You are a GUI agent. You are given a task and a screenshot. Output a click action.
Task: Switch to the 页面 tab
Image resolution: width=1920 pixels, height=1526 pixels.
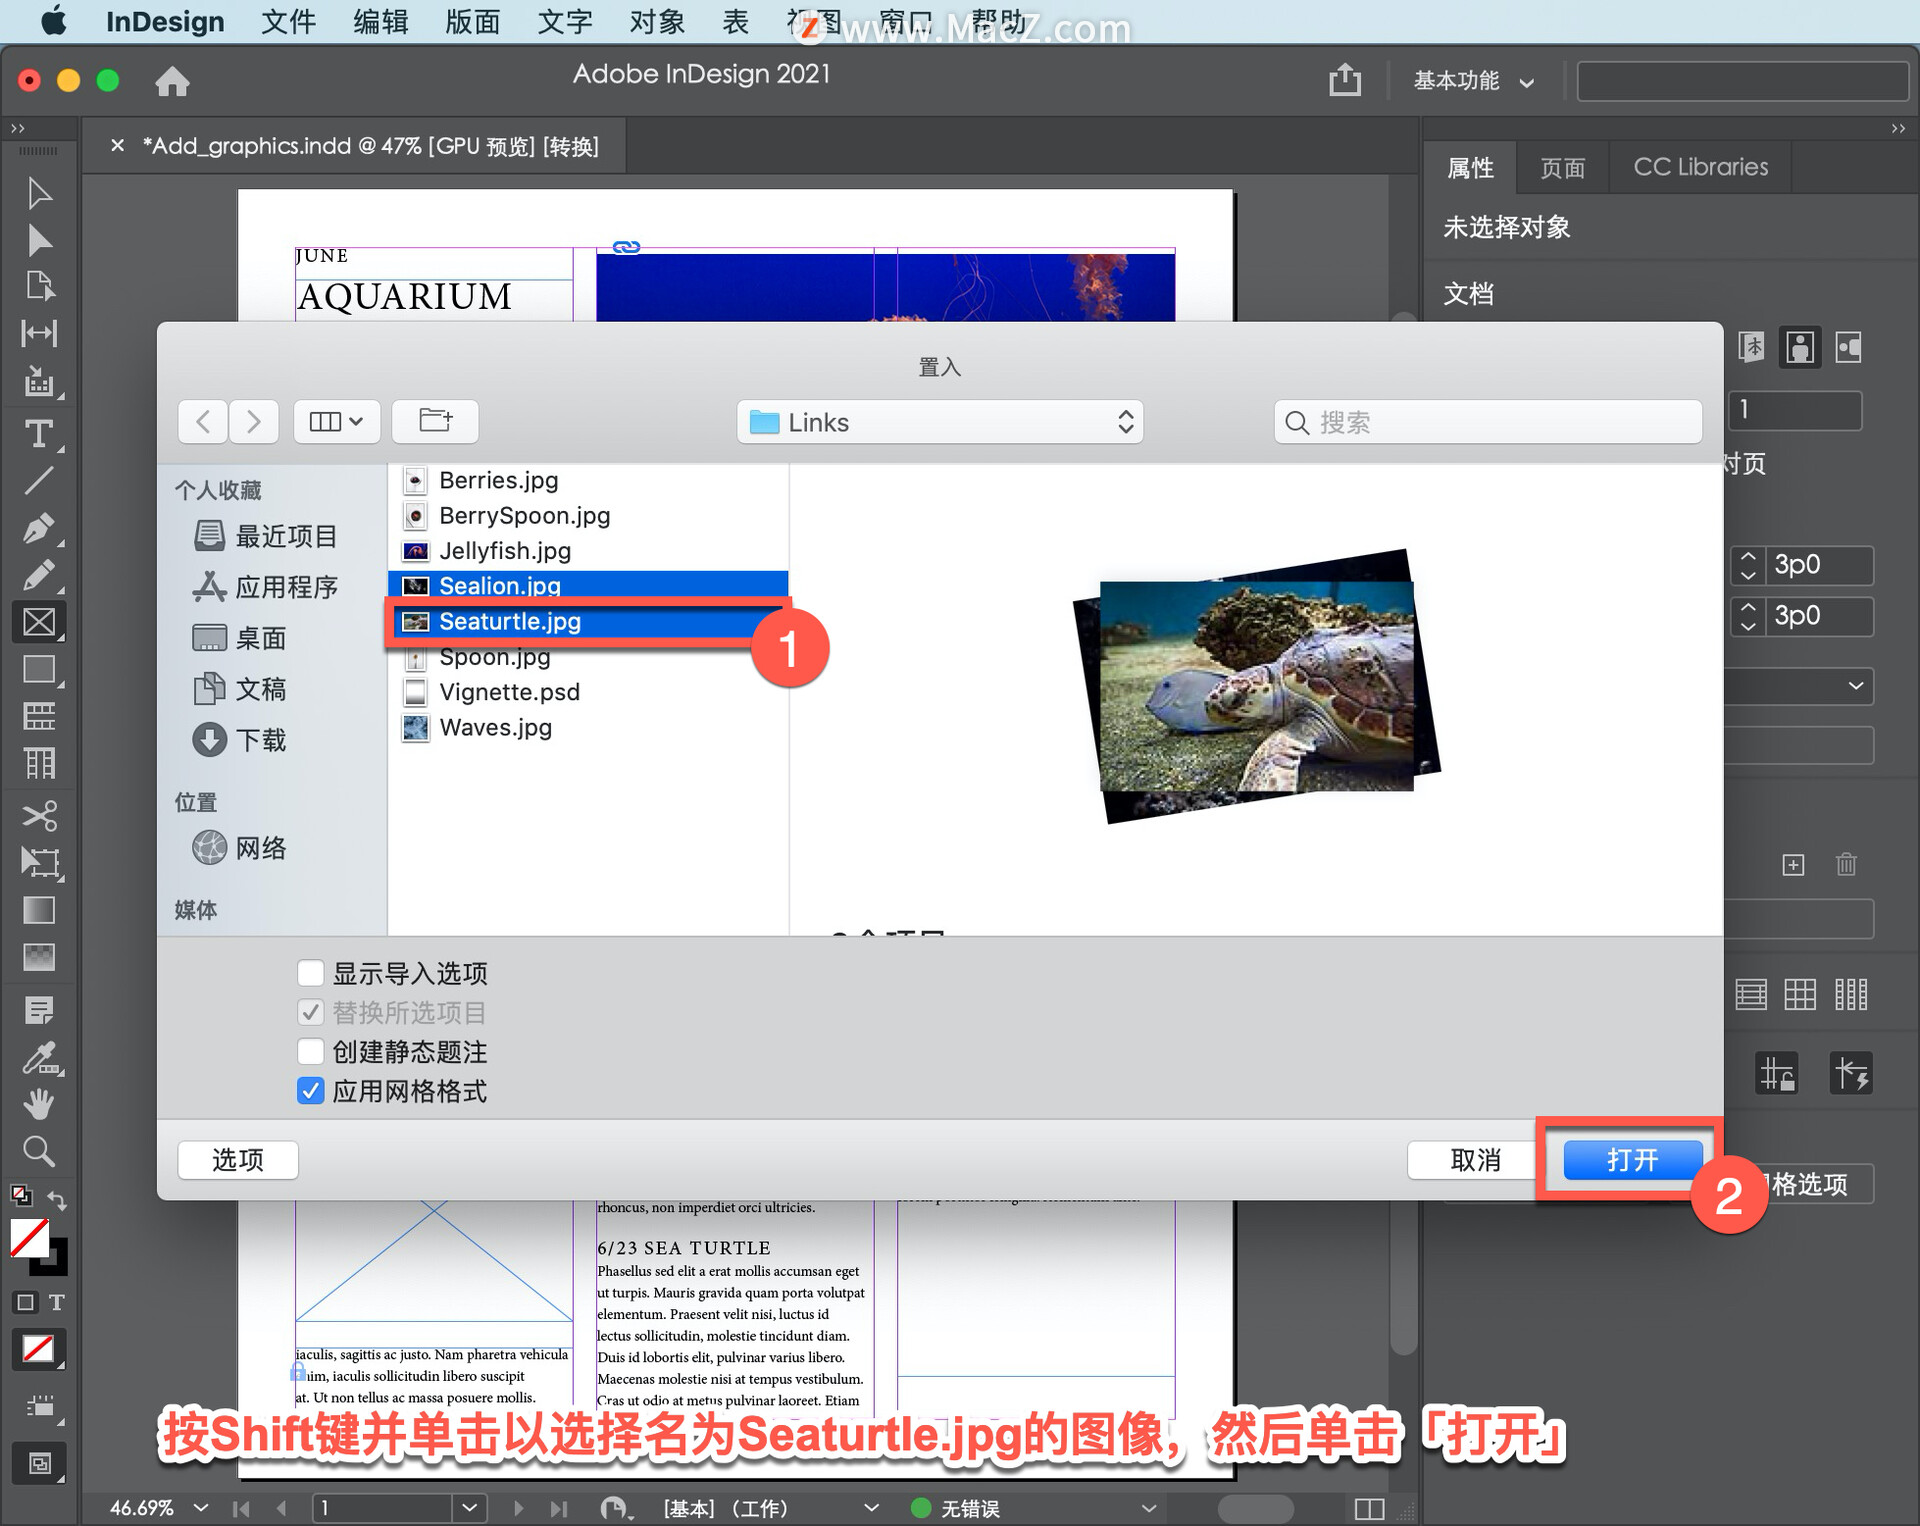tap(1562, 167)
